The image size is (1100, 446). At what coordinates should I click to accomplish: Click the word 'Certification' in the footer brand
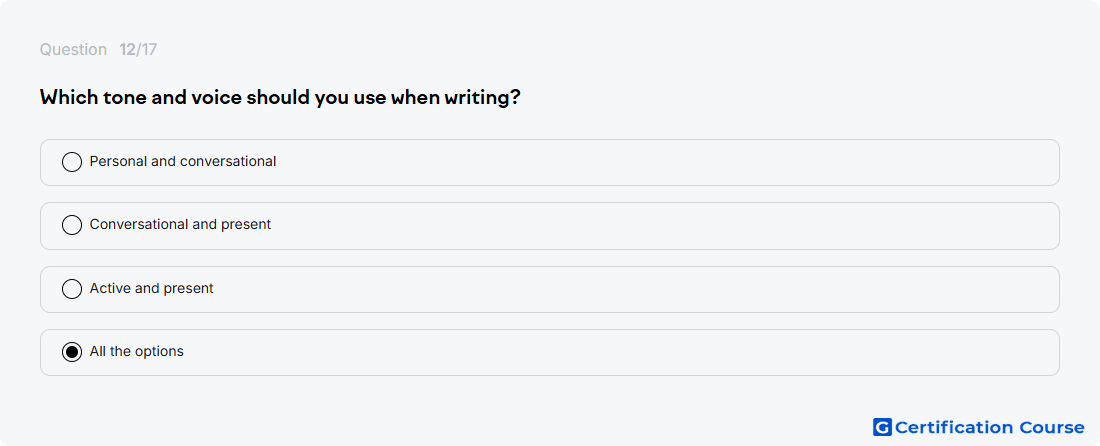point(954,427)
